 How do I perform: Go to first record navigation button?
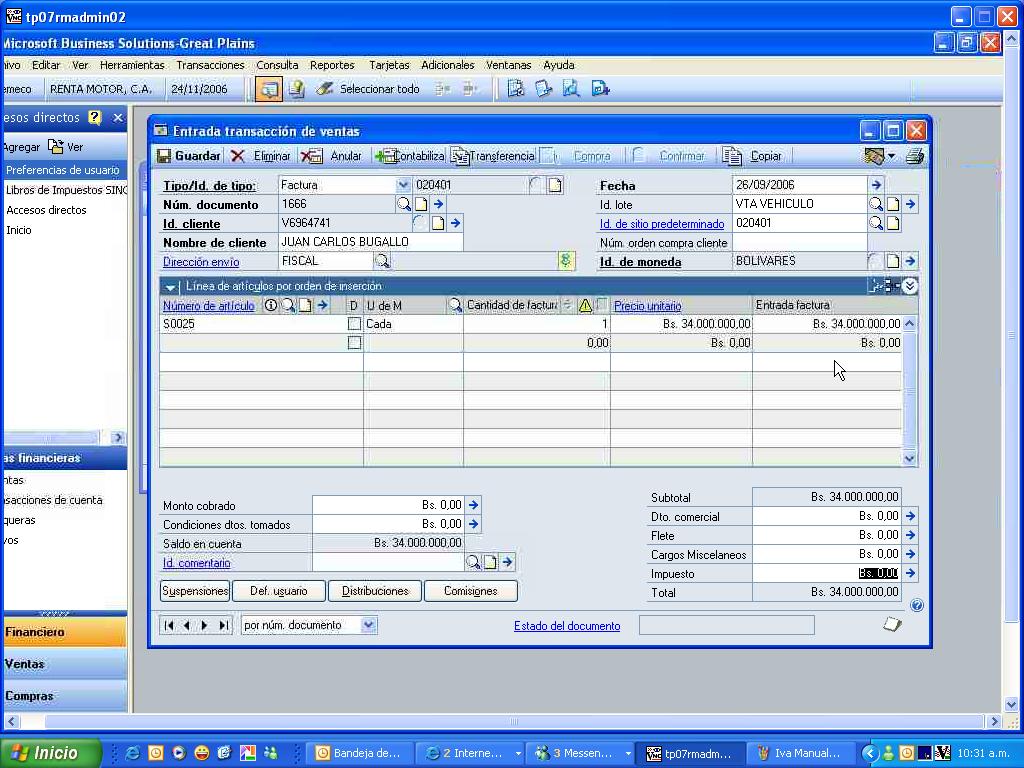click(x=169, y=626)
